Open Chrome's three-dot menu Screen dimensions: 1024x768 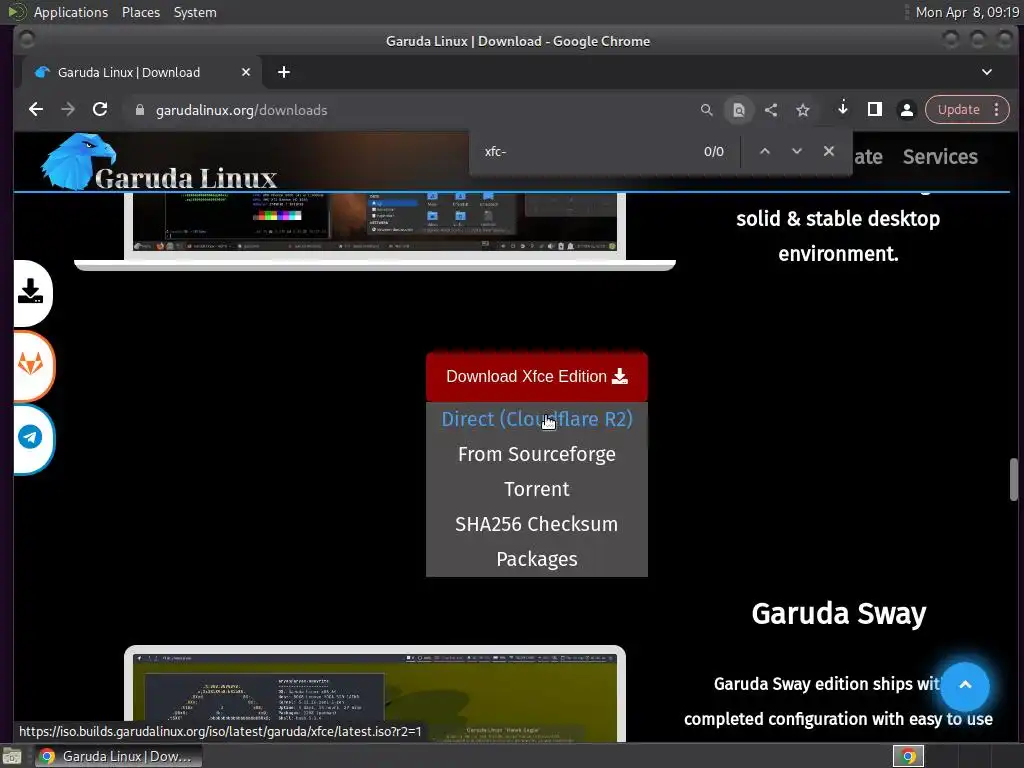pyautogui.click(x=997, y=110)
